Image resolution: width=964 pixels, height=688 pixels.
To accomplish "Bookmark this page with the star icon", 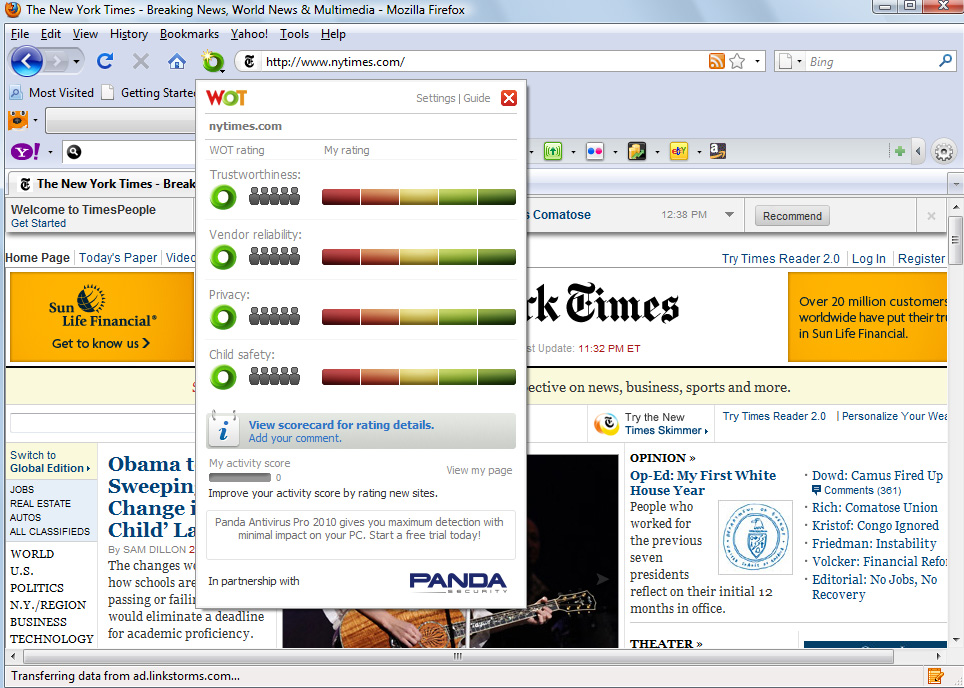I will tap(737, 61).
